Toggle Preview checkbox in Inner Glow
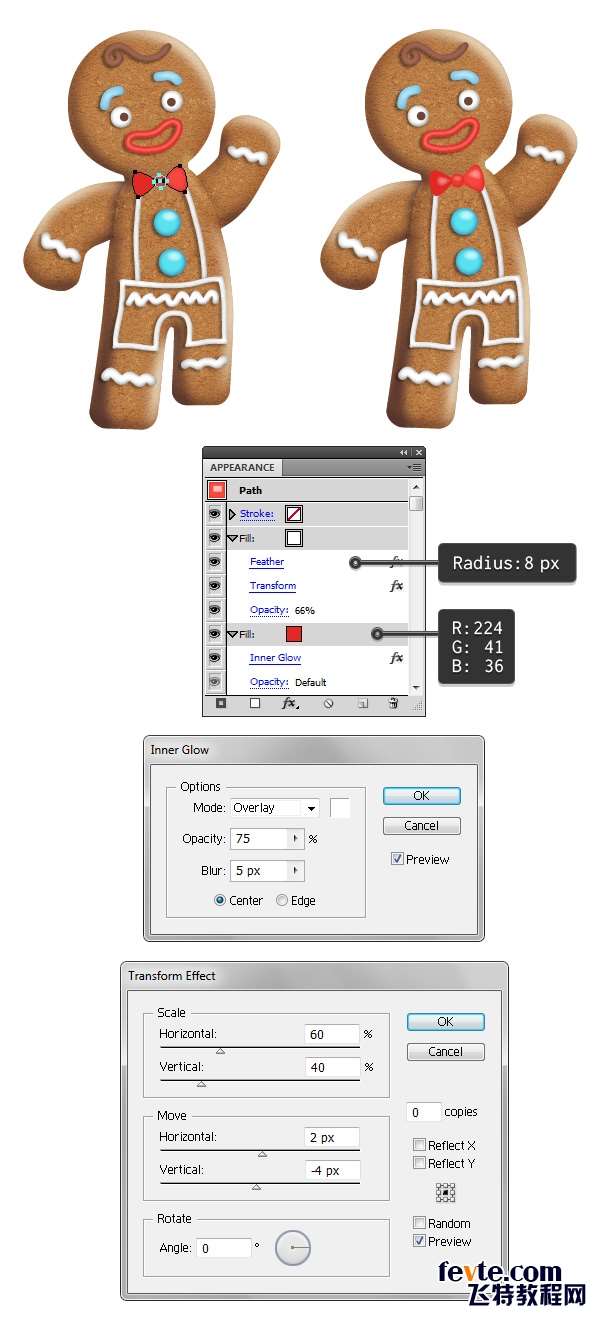Image resolution: width=600 pixels, height=1320 pixels. (x=397, y=859)
